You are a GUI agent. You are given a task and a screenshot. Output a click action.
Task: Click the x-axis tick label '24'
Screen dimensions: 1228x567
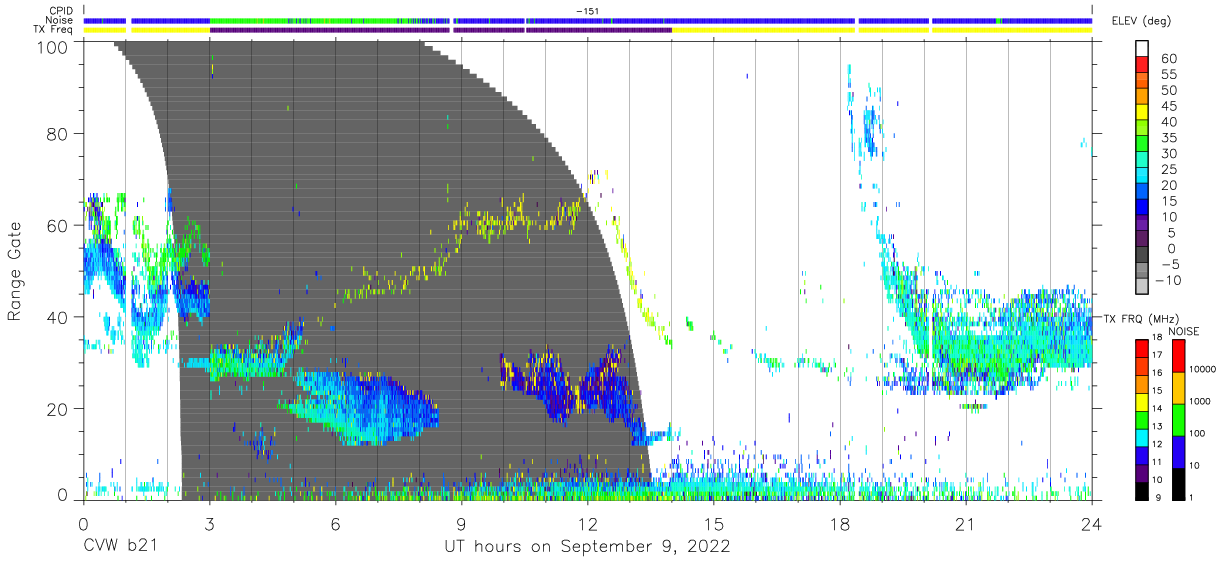(x=1092, y=523)
